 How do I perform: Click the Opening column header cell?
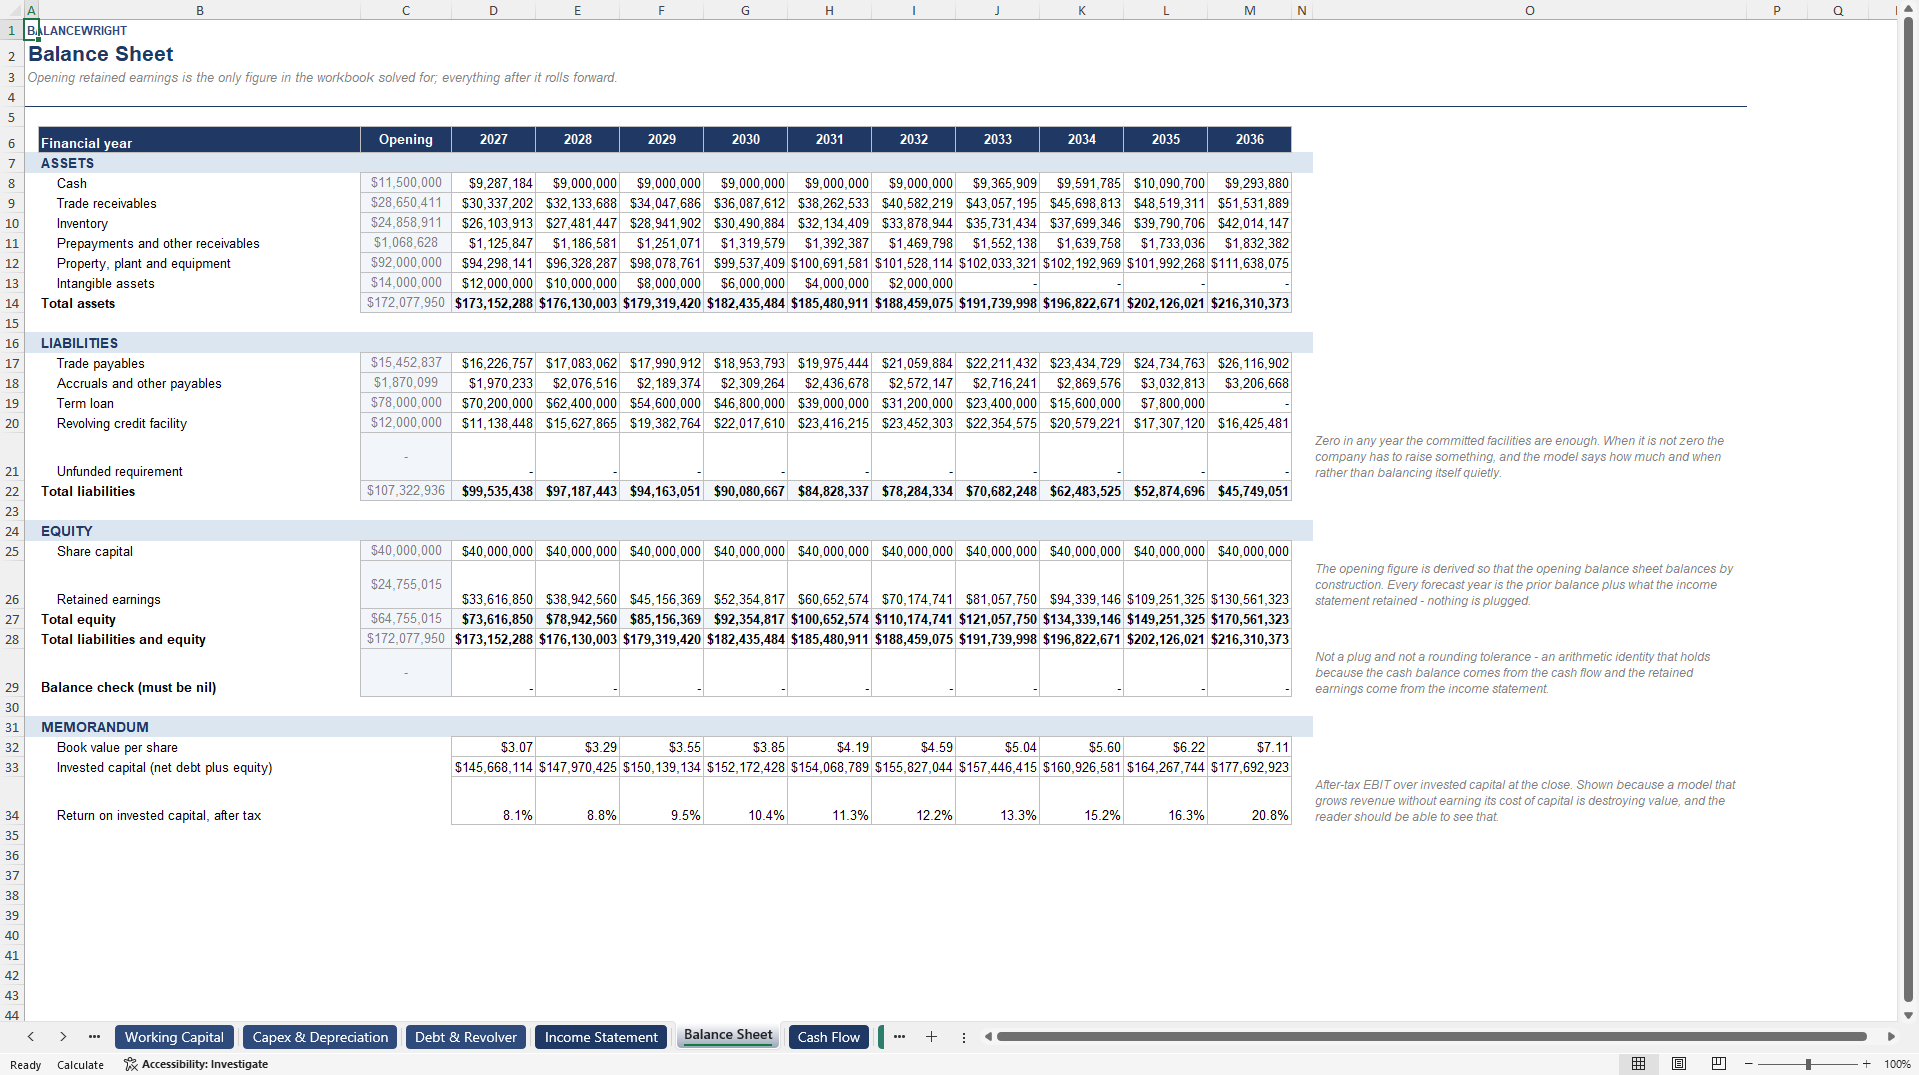(x=406, y=139)
